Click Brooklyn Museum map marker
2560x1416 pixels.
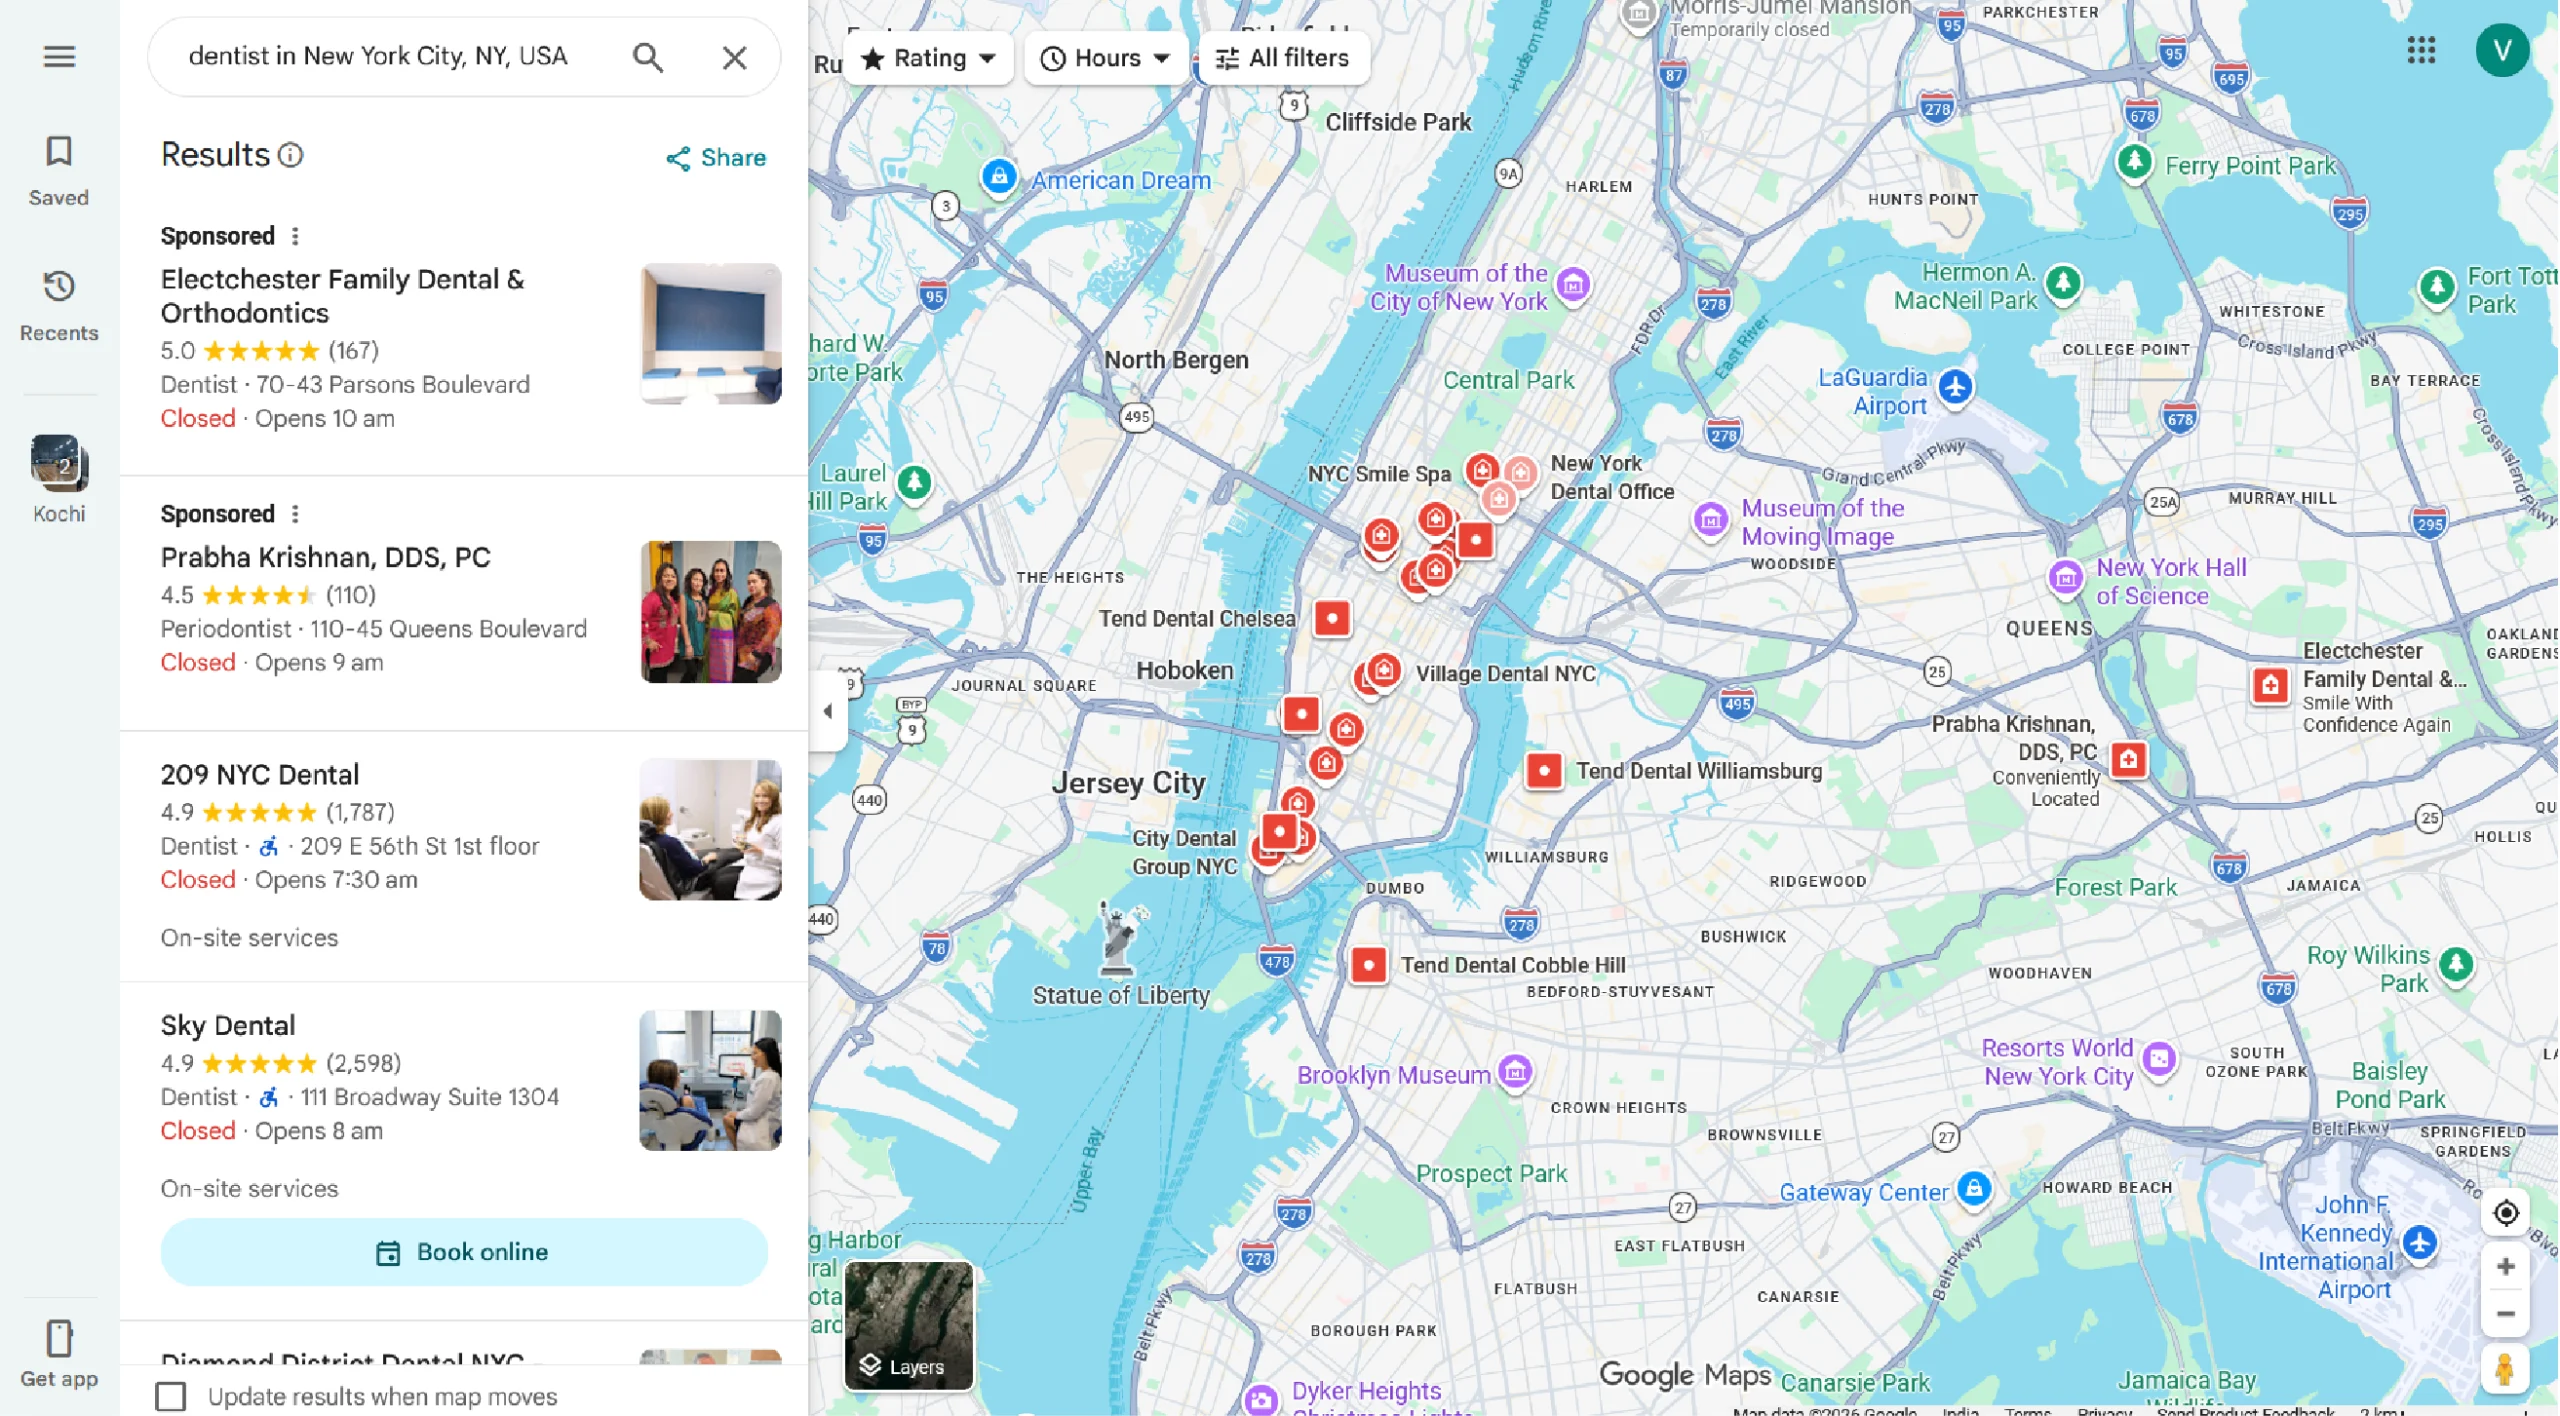click(1516, 1072)
